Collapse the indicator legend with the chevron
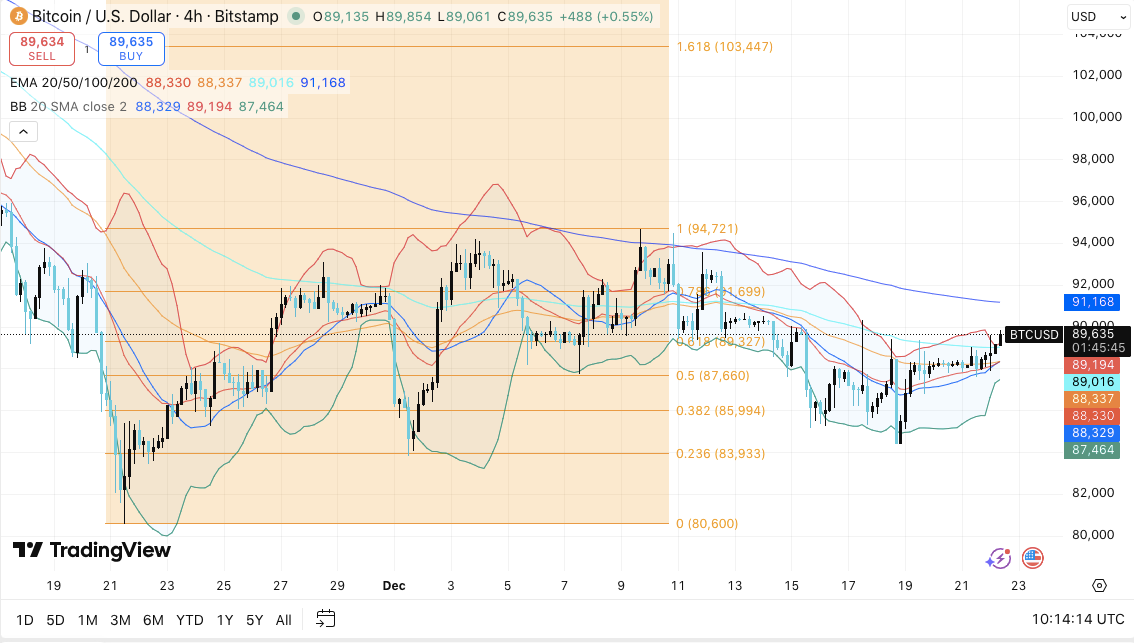The image size is (1134, 643). tap(22, 131)
